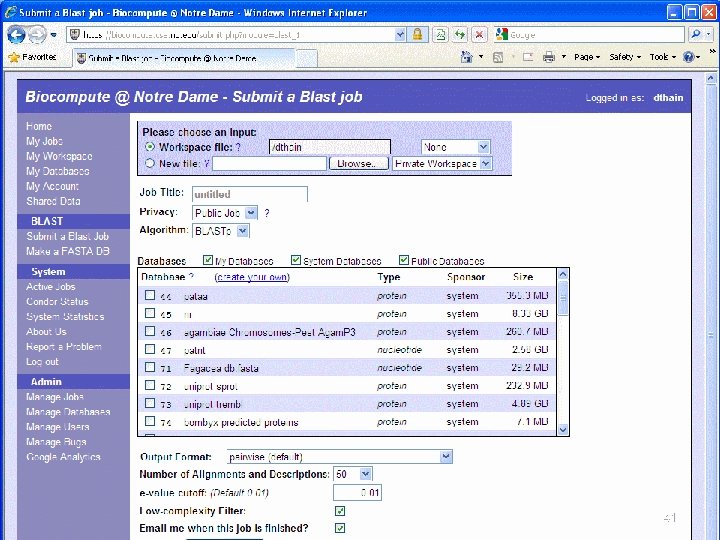Open the Page menu
The image size is (720, 540).
(587, 57)
